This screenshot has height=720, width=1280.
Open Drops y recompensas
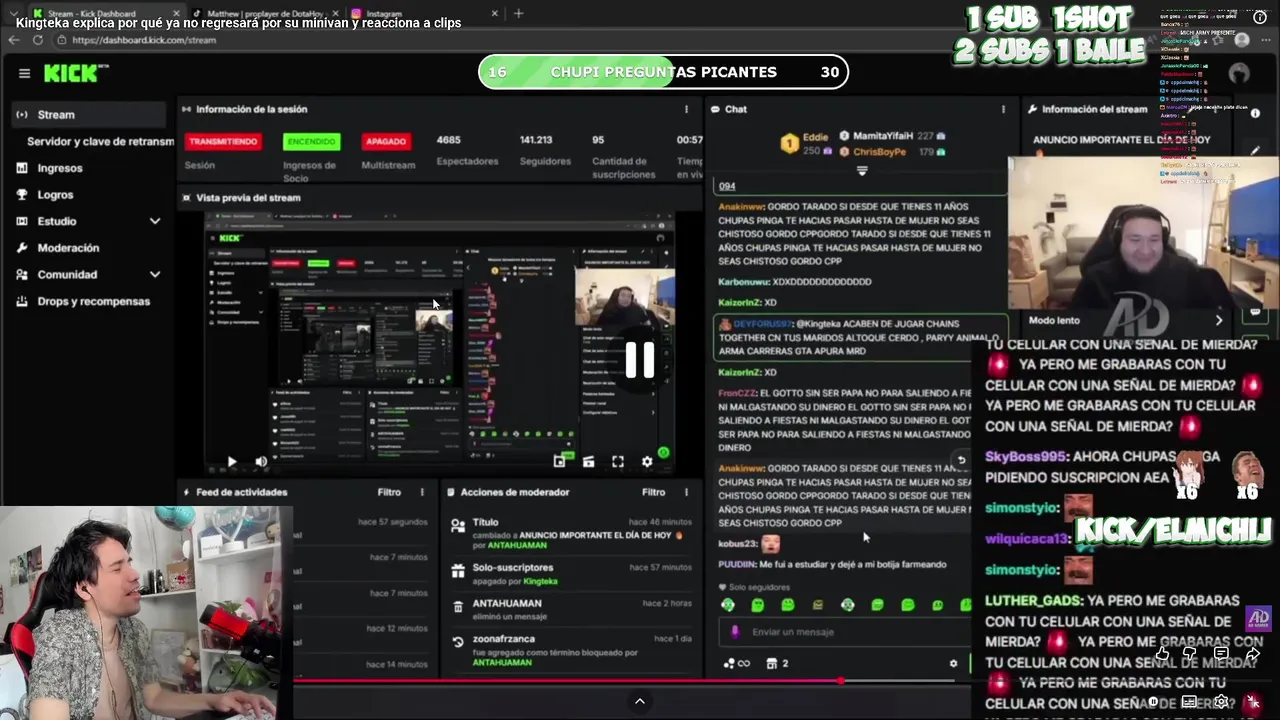click(x=93, y=301)
